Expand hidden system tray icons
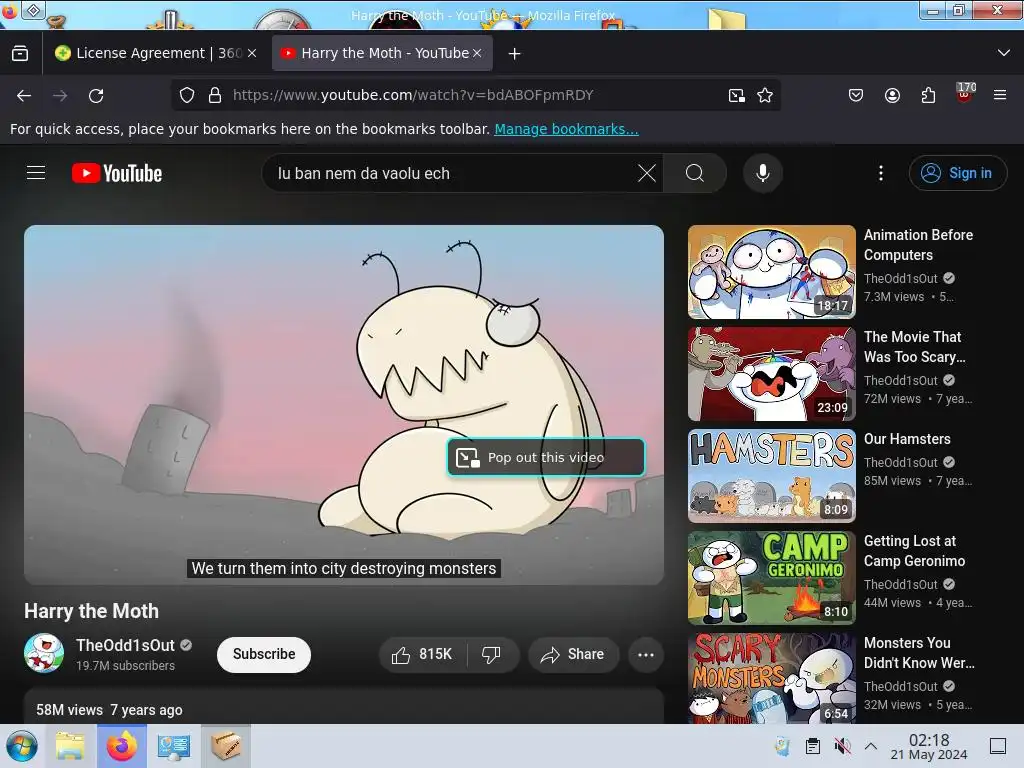The width and height of the screenshot is (1024, 768). (871, 746)
